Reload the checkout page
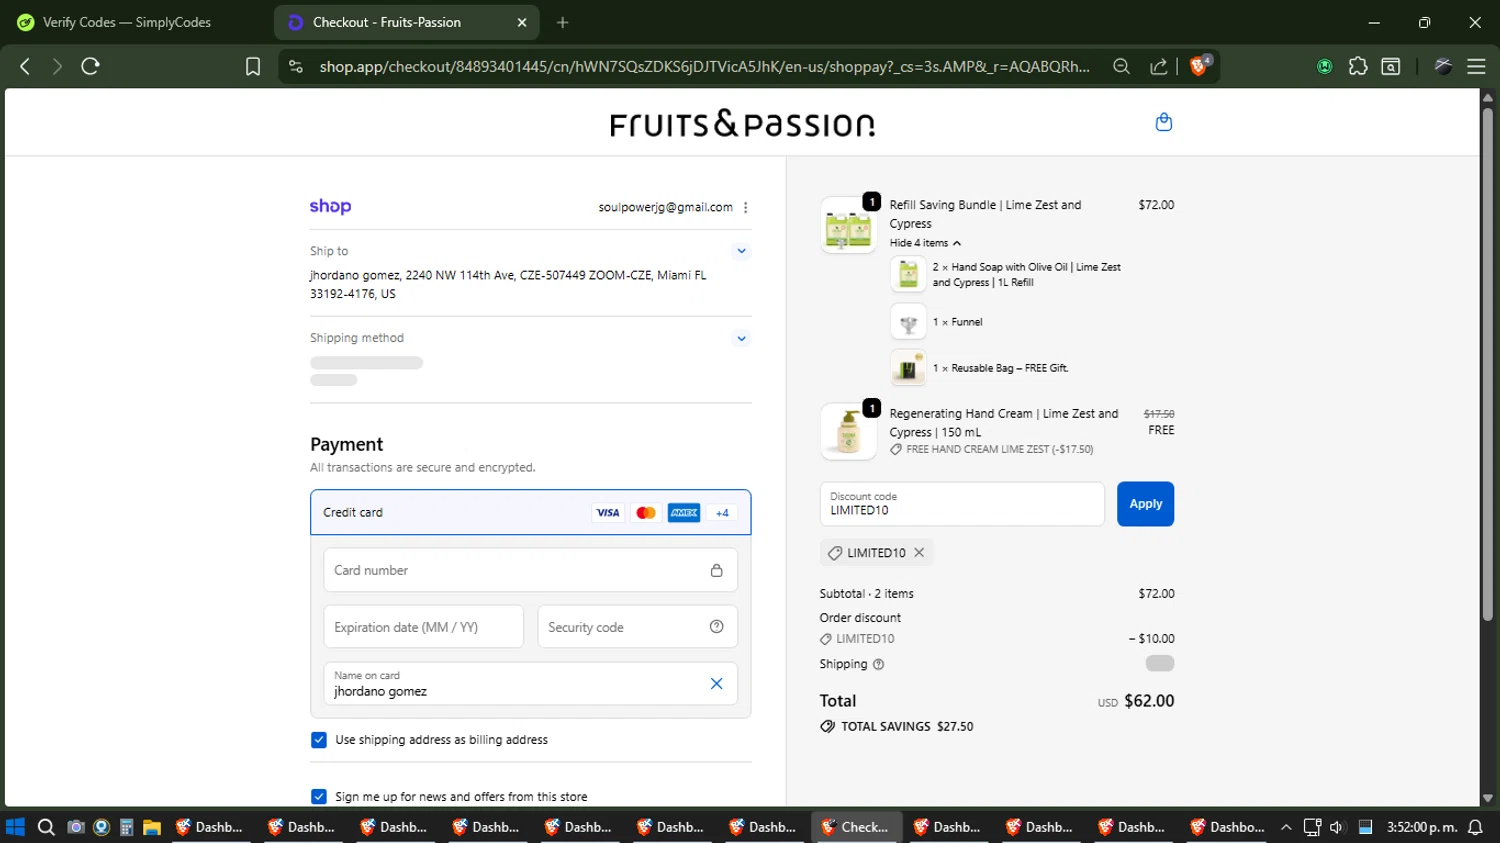This screenshot has height=843, width=1500. 90,66
